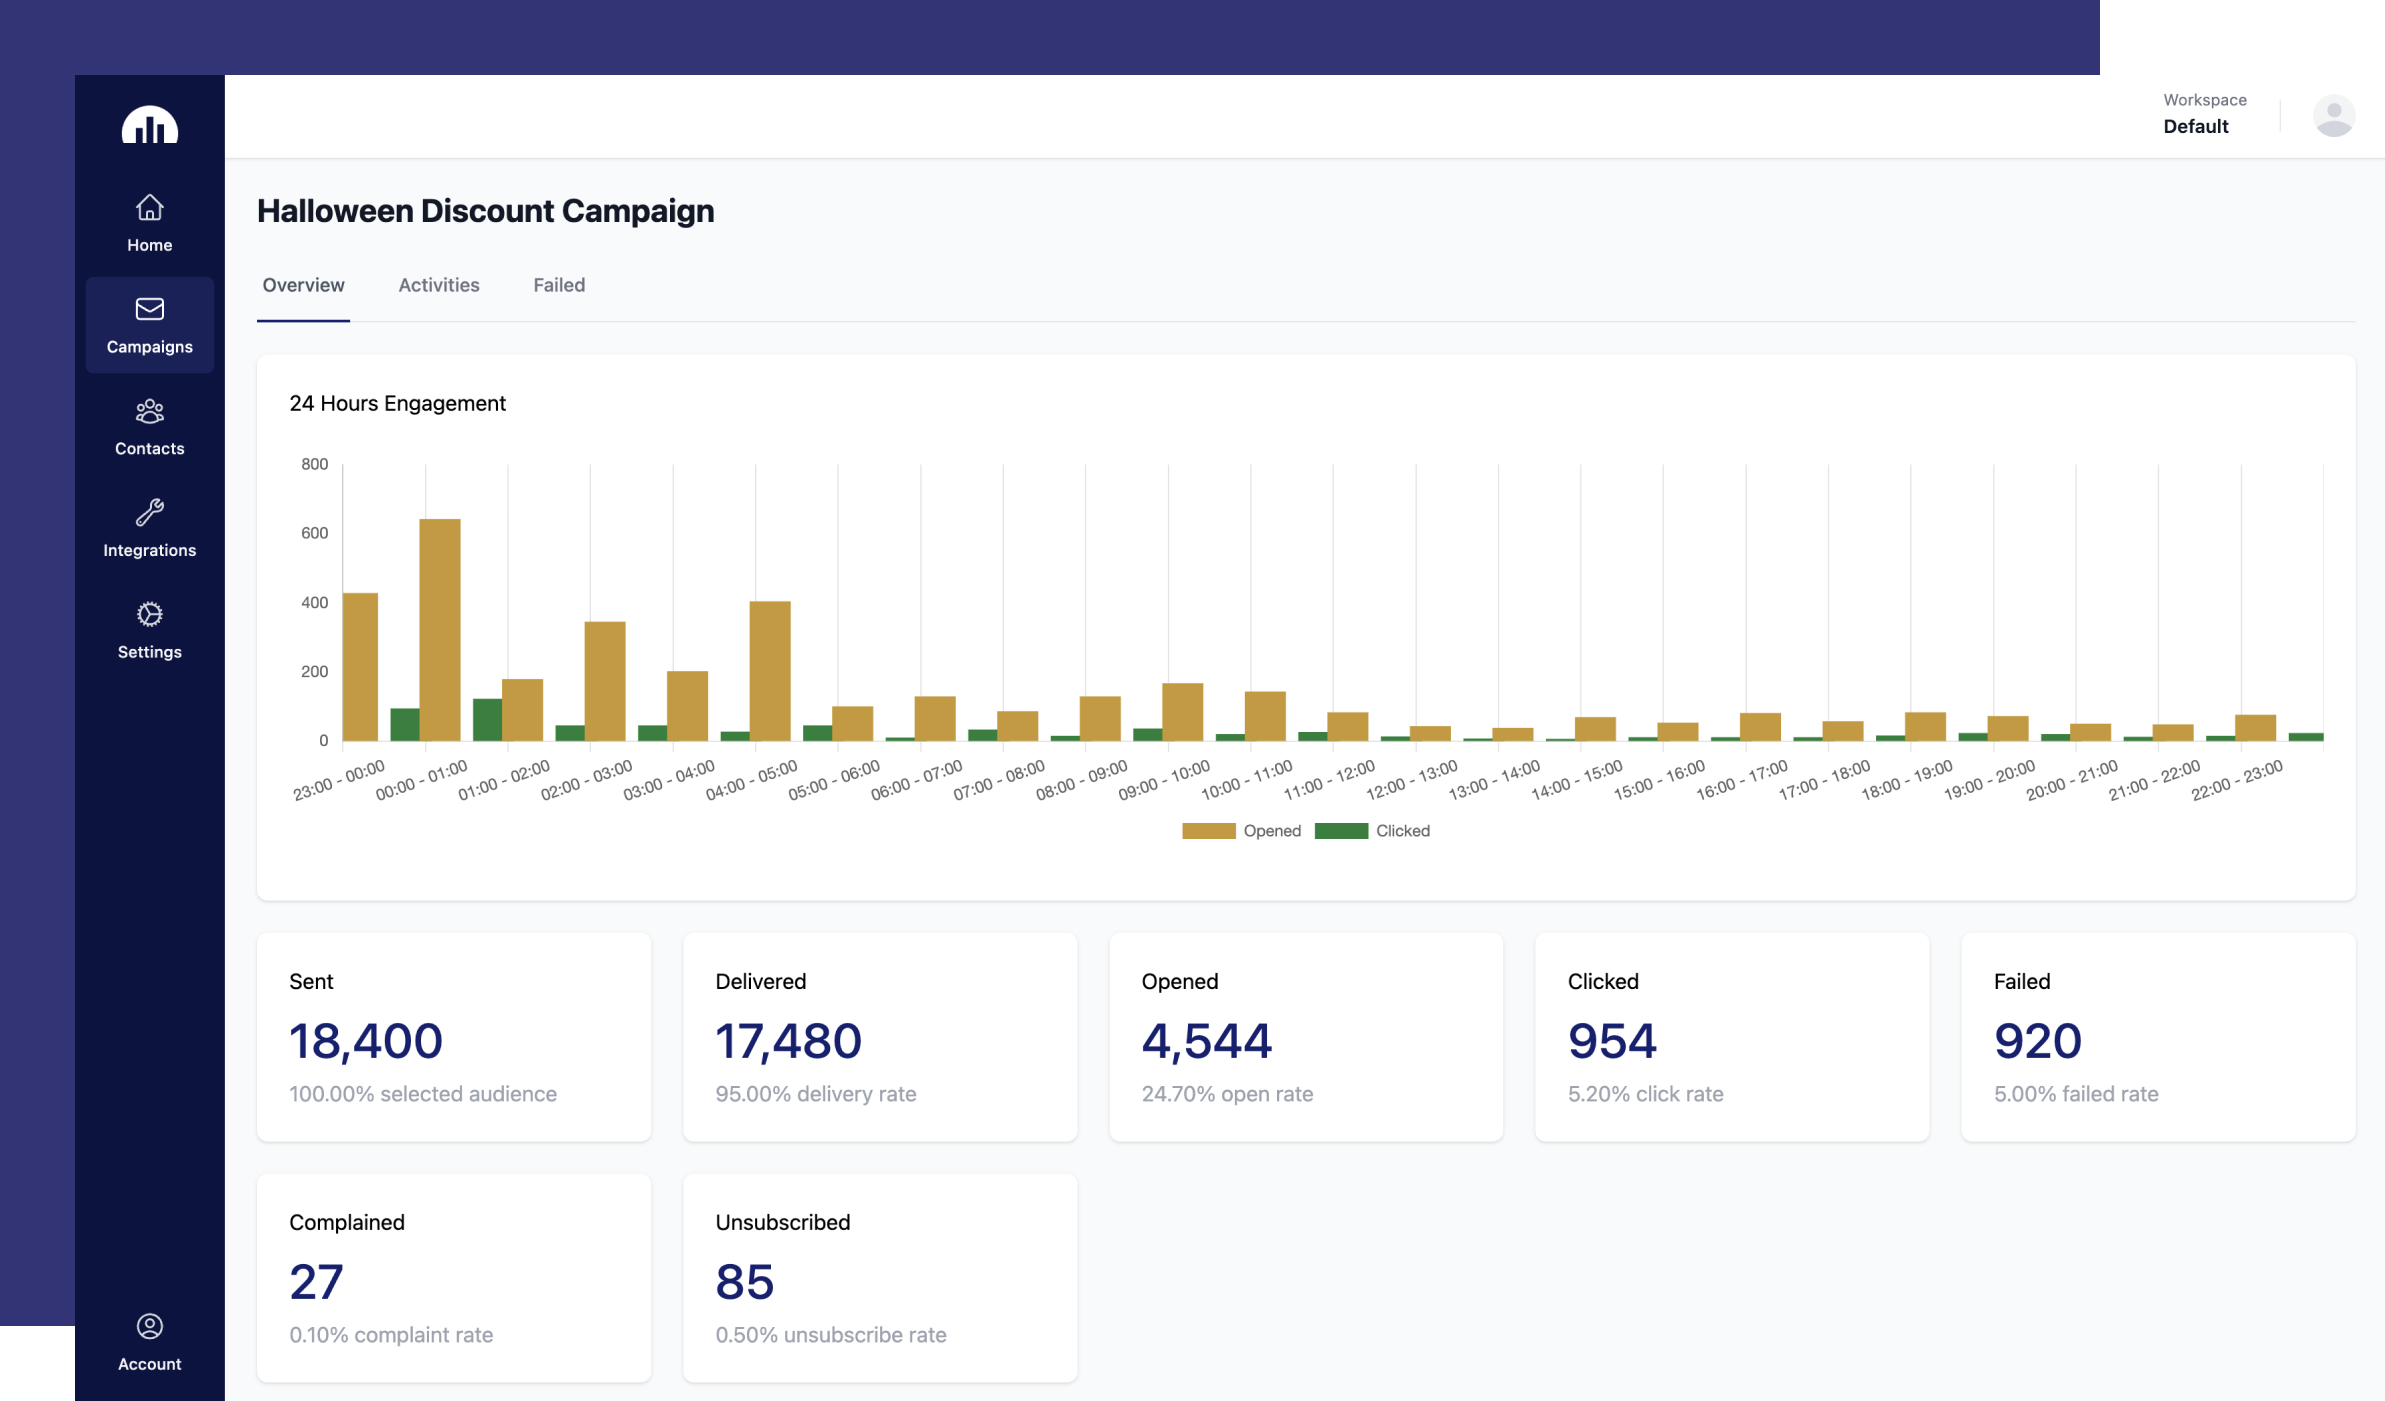The width and height of the screenshot is (2385, 1401).
Task: Open the Contacts people icon
Action: click(149, 412)
